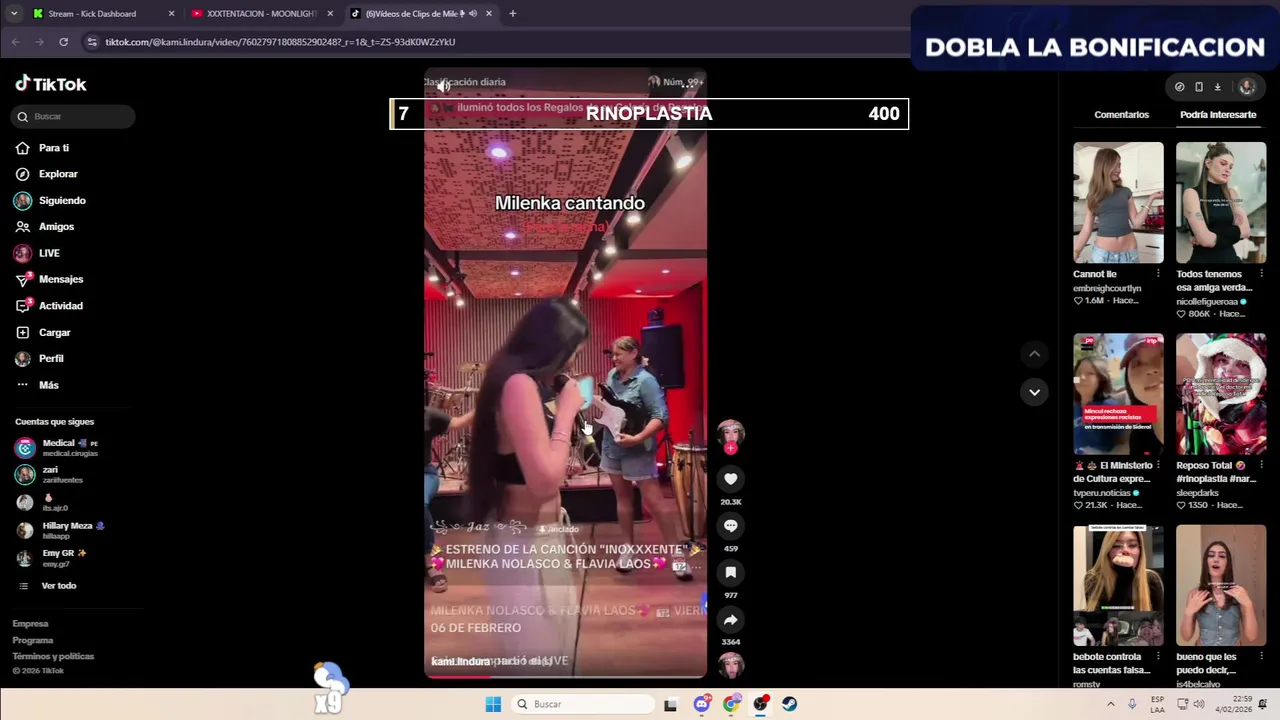1280x720 pixels.
Task: Open Mensajes inbox
Action: 61,280
